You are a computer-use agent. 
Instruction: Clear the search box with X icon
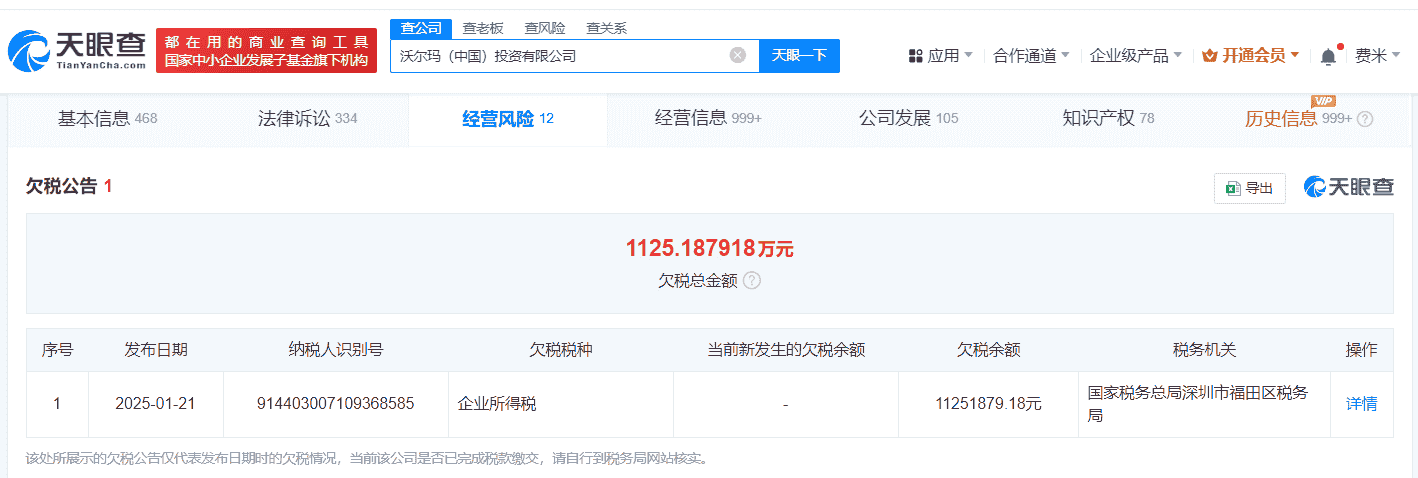738,55
